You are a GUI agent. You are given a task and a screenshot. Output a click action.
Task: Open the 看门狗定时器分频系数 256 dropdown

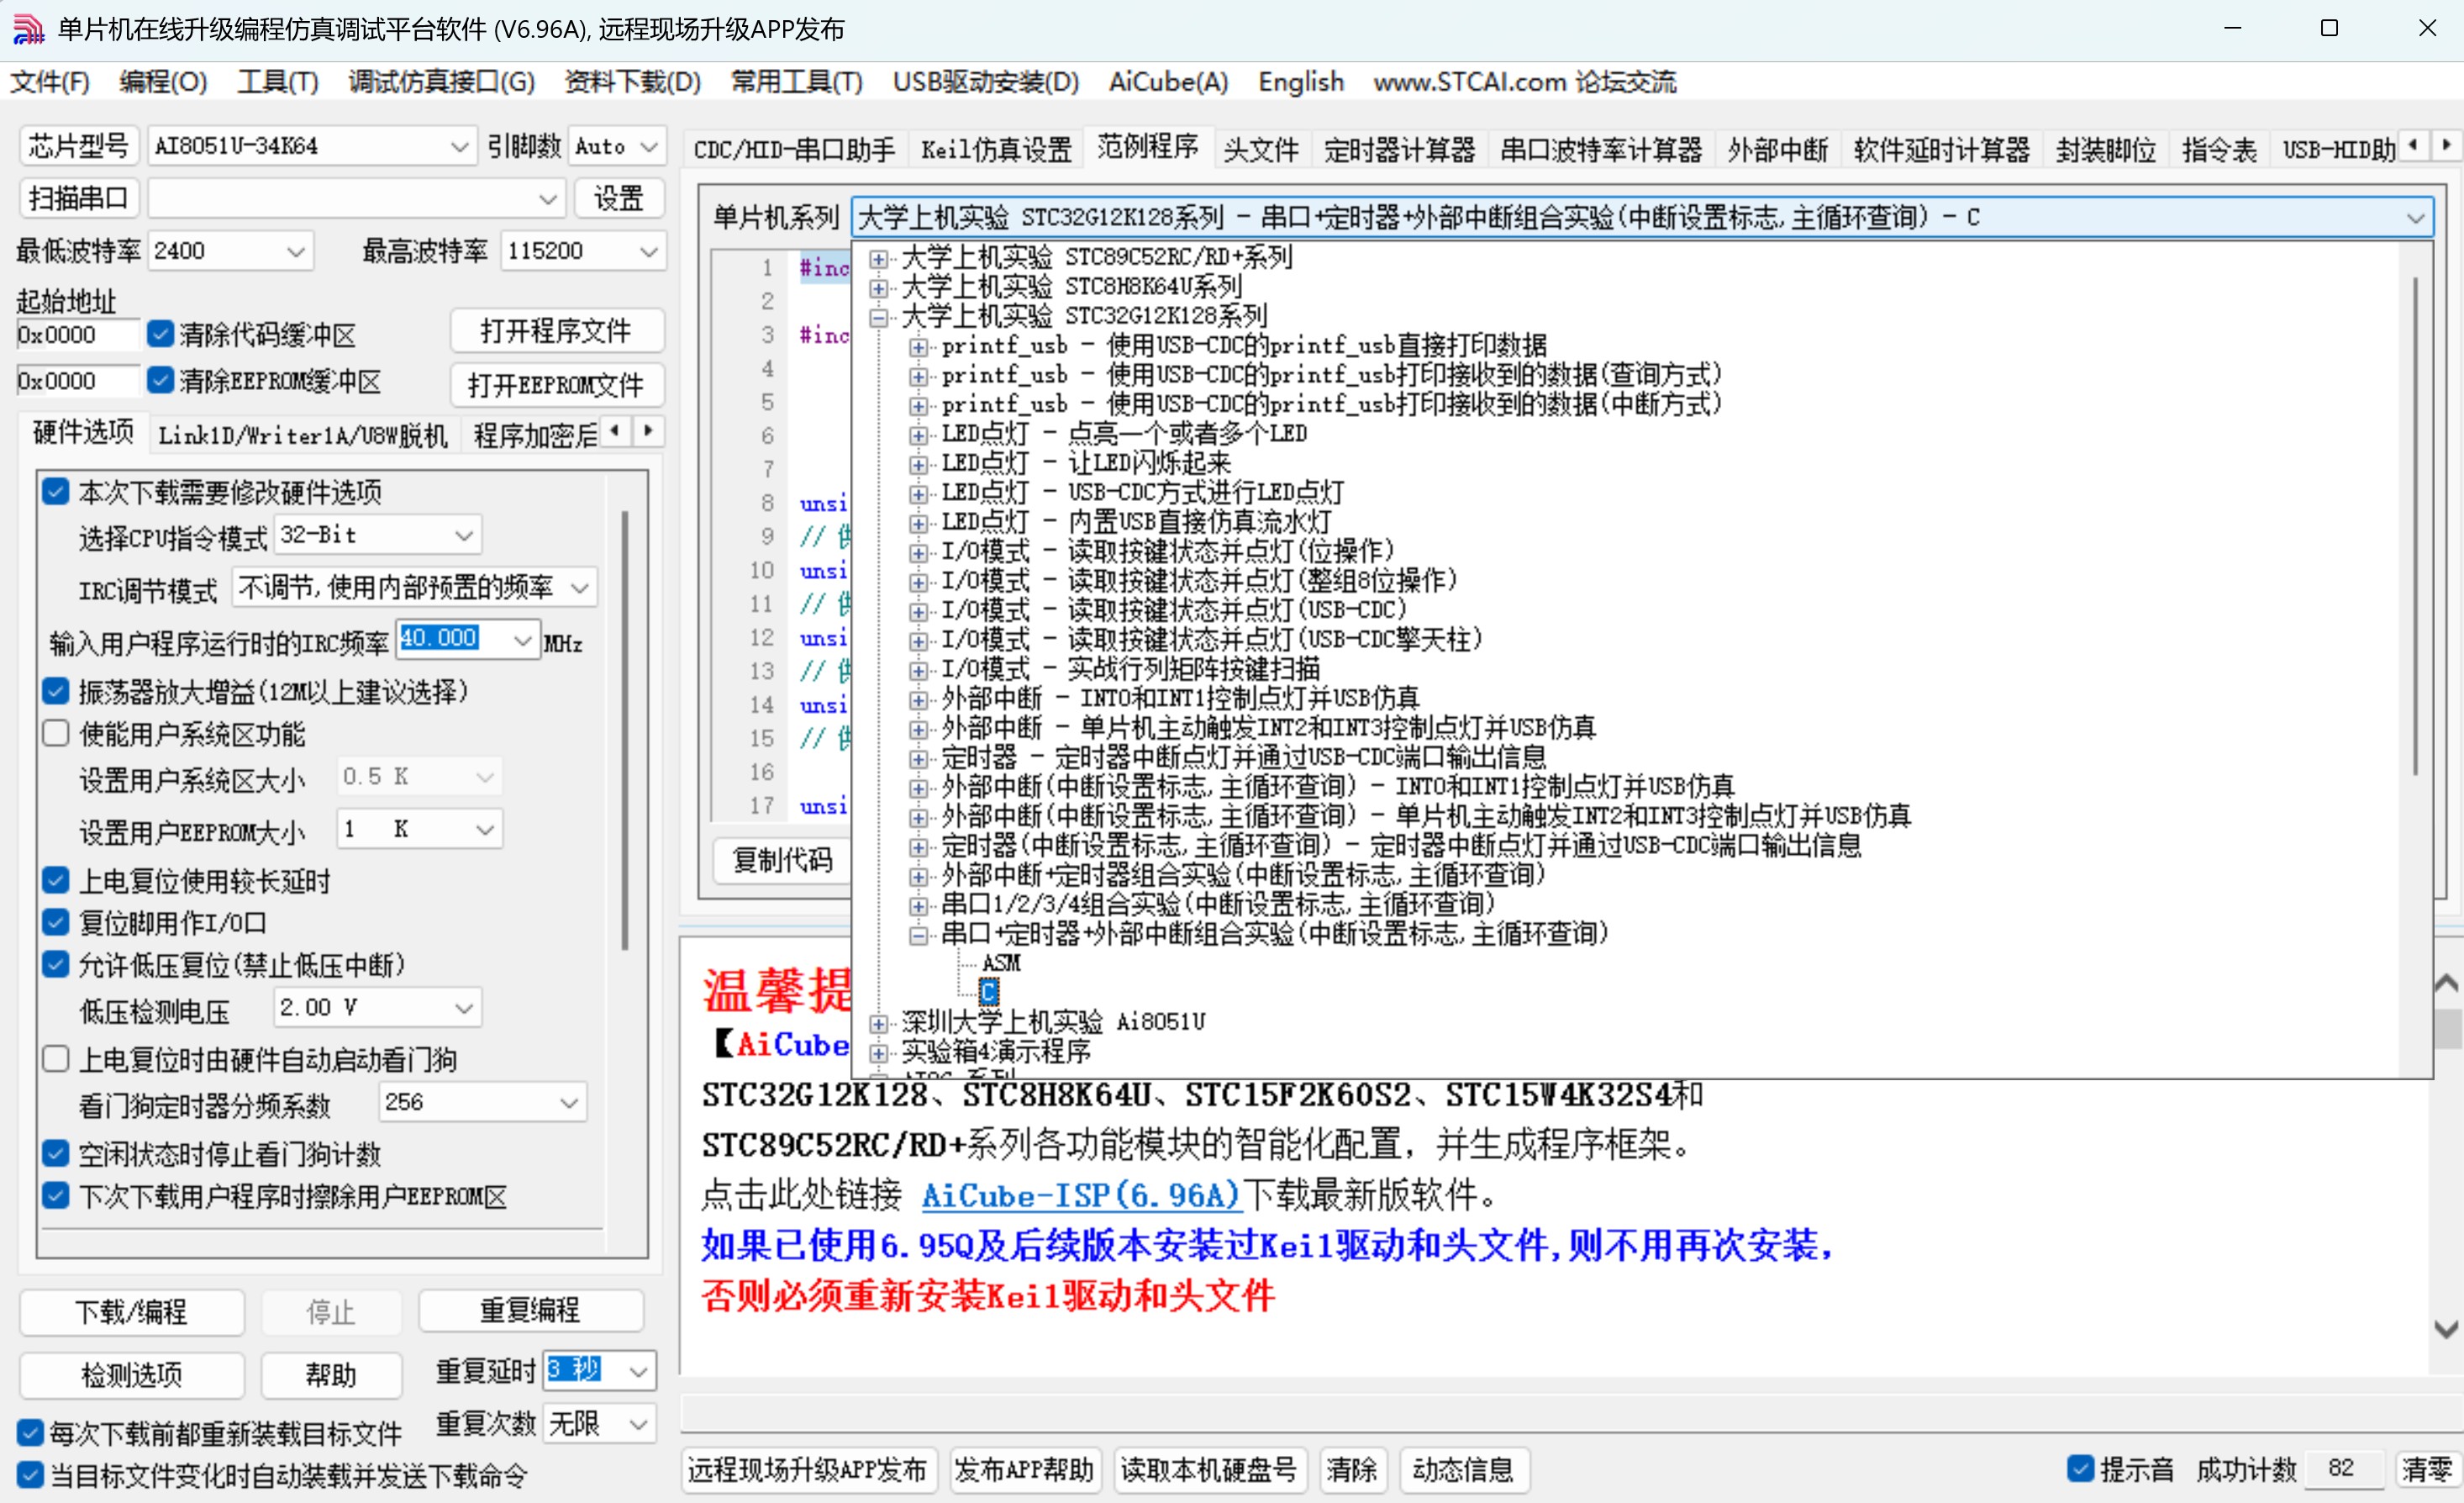point(482,1102)
